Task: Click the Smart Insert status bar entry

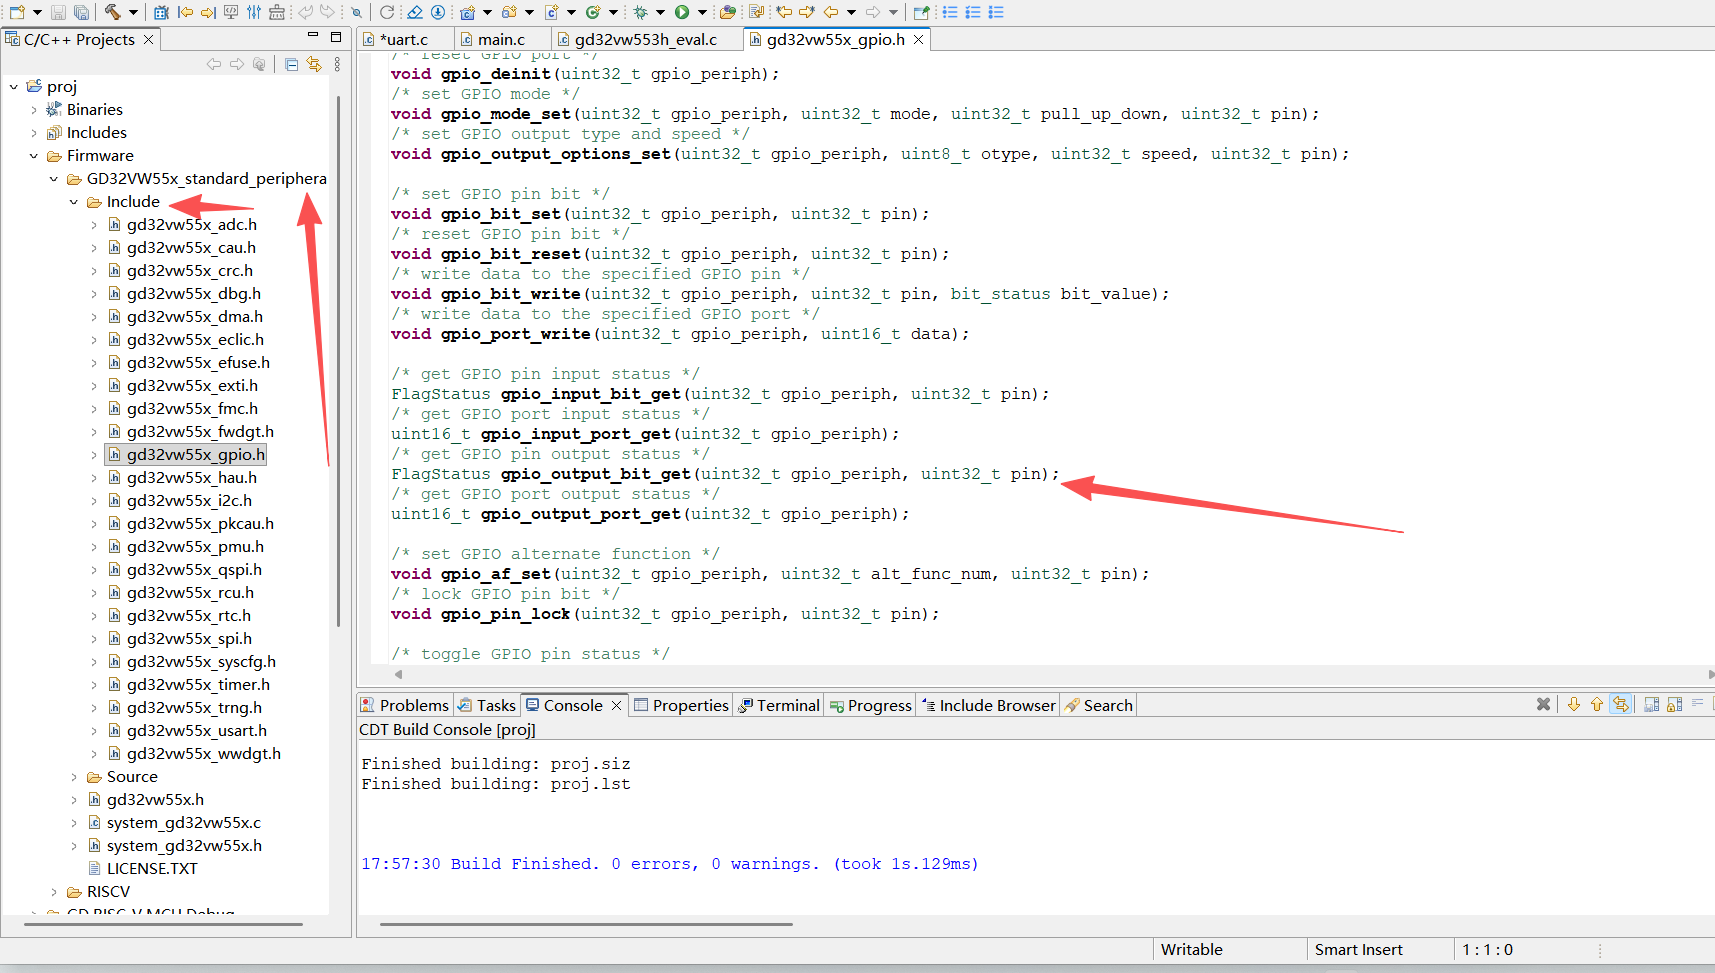Action: click(1358, 950)
